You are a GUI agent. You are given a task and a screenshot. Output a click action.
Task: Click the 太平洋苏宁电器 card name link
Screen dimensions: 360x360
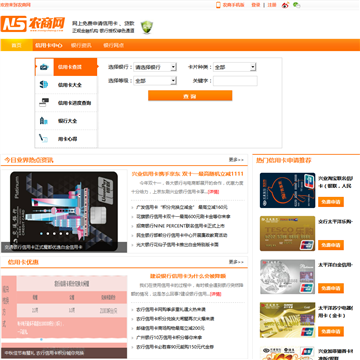click(x=335, y=312)
